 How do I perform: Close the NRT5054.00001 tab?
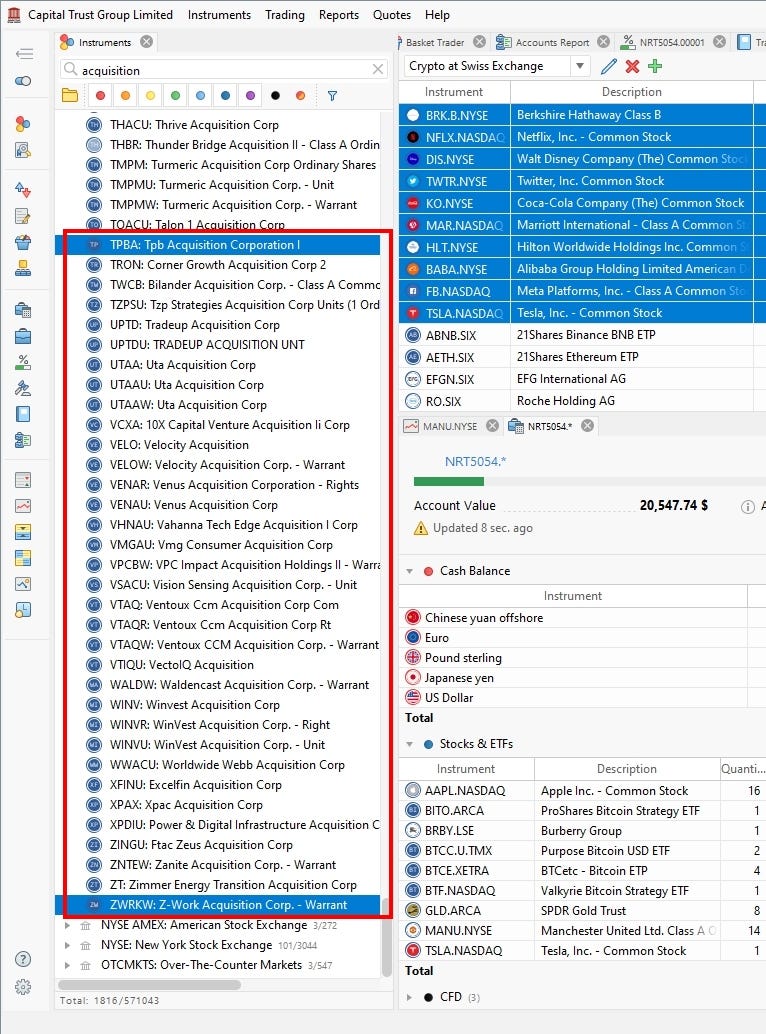coord(719,42)
